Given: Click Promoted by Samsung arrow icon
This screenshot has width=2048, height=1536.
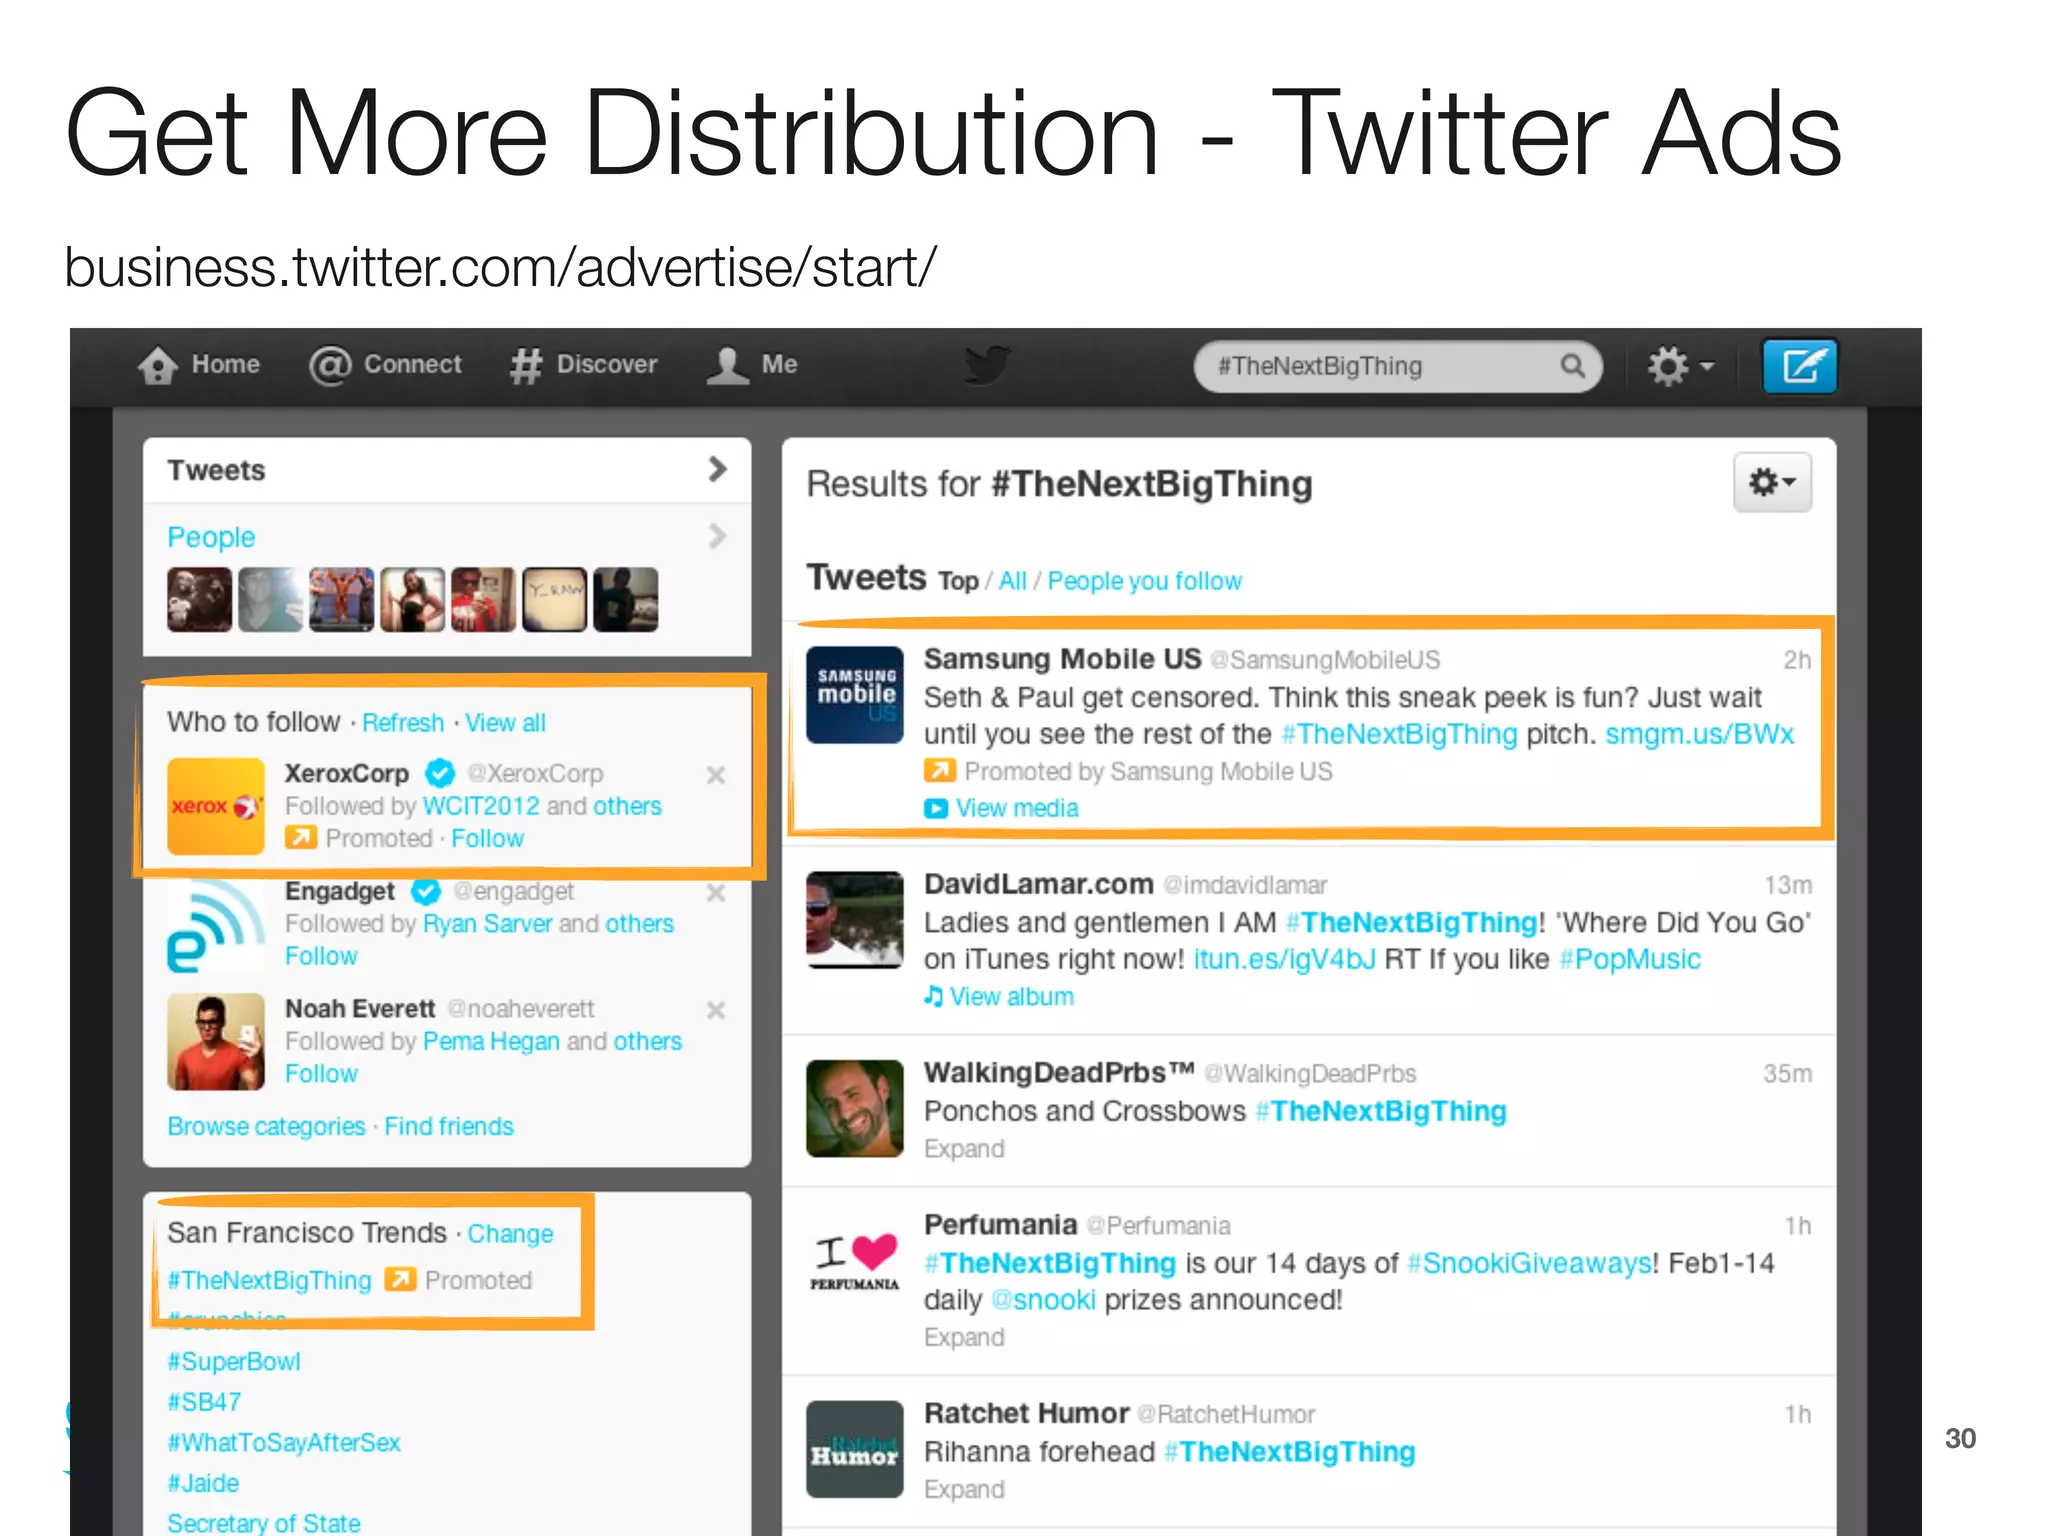Looking at the screenshot, I should click(939, 770).
